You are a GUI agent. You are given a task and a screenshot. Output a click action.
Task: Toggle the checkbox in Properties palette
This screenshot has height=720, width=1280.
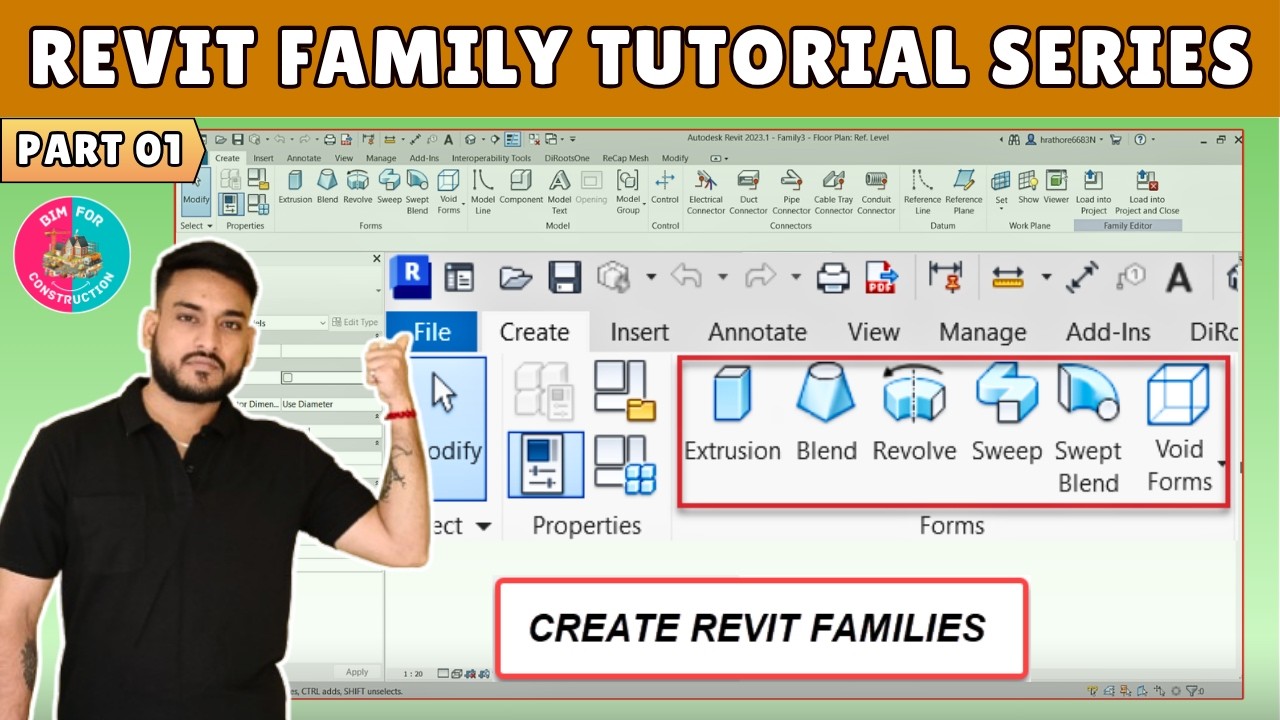(x=287, y=377)
